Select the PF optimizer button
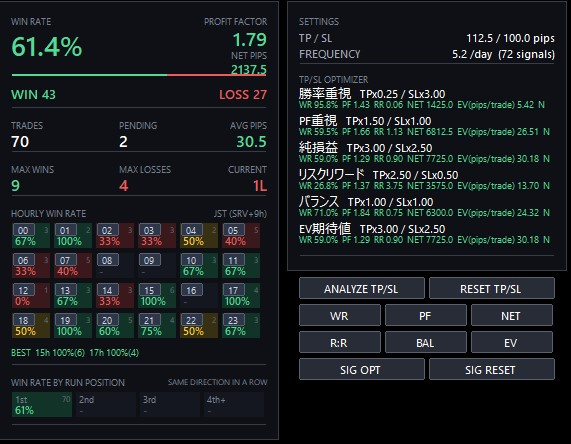 [426, 315]
